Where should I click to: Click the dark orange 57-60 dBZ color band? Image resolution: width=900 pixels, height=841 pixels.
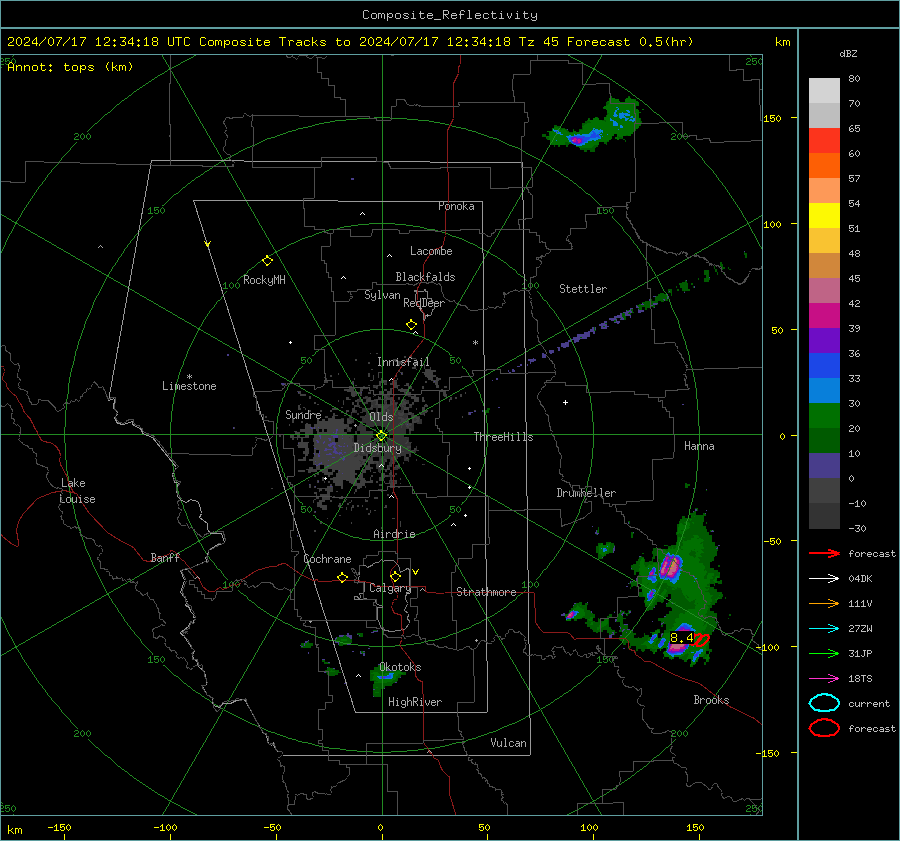(824, 166)
